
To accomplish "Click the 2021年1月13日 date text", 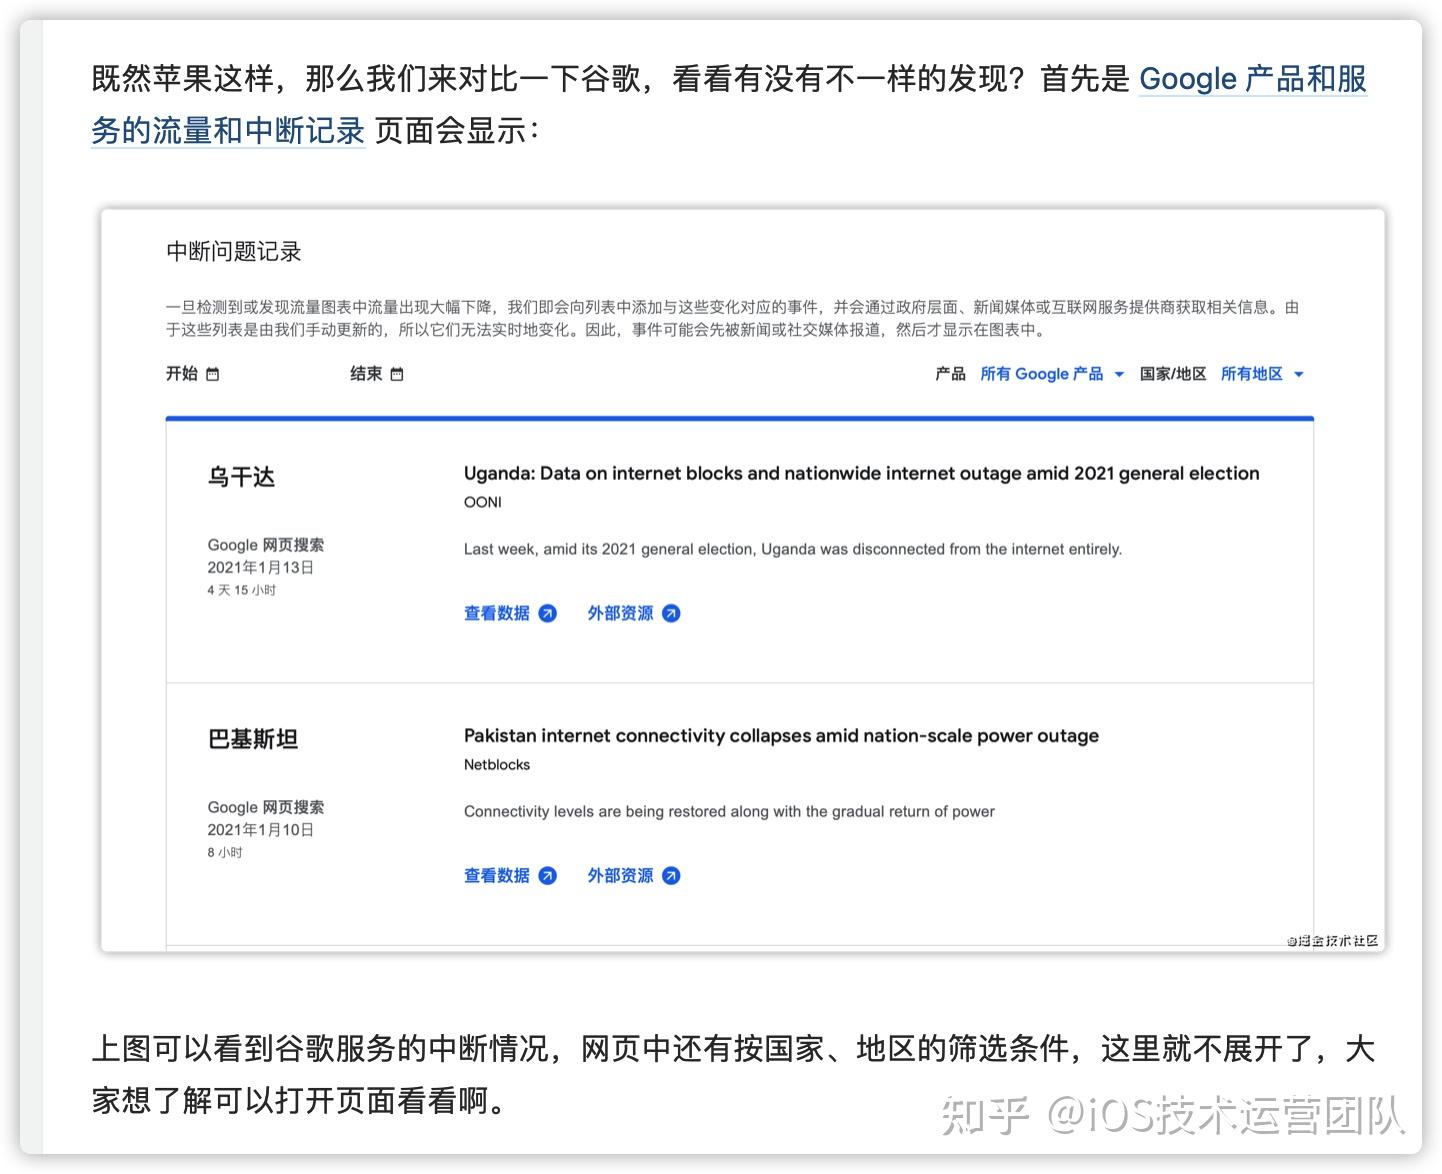I will tap(261, 567).
